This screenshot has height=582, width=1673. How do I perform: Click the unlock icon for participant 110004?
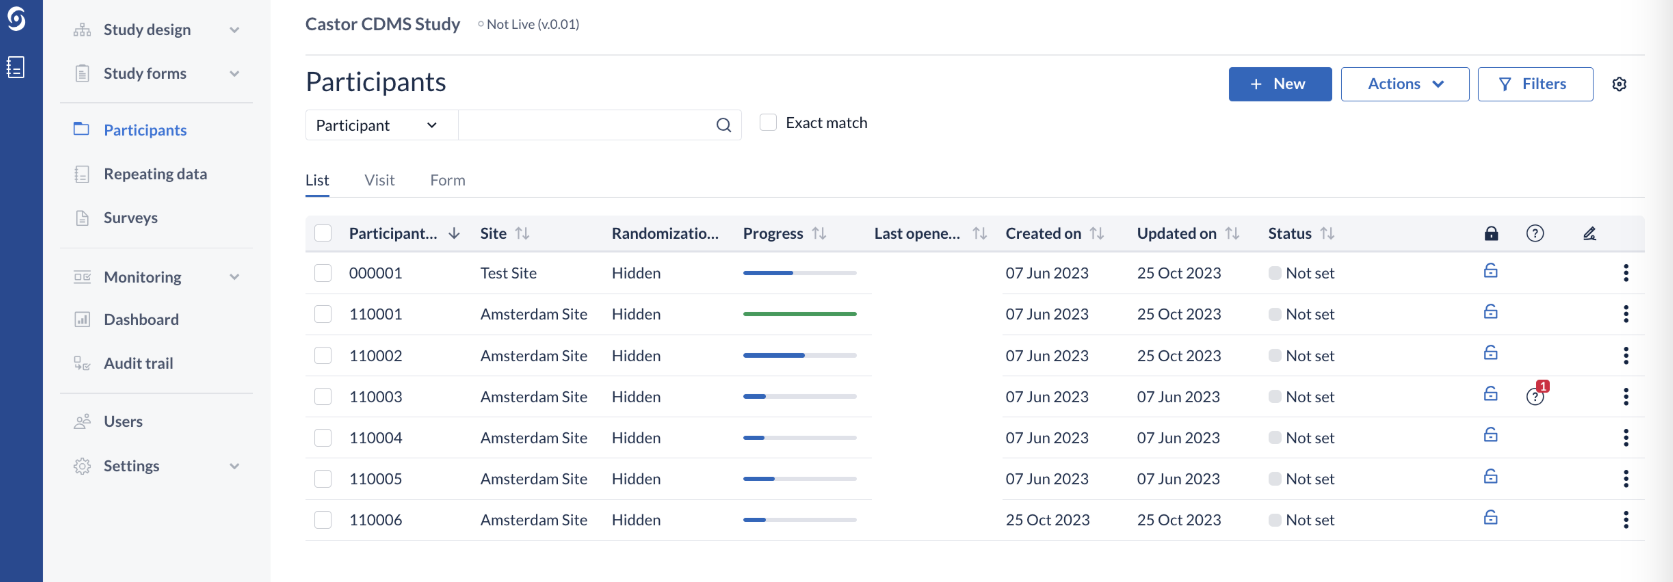tap(1490, 435)
